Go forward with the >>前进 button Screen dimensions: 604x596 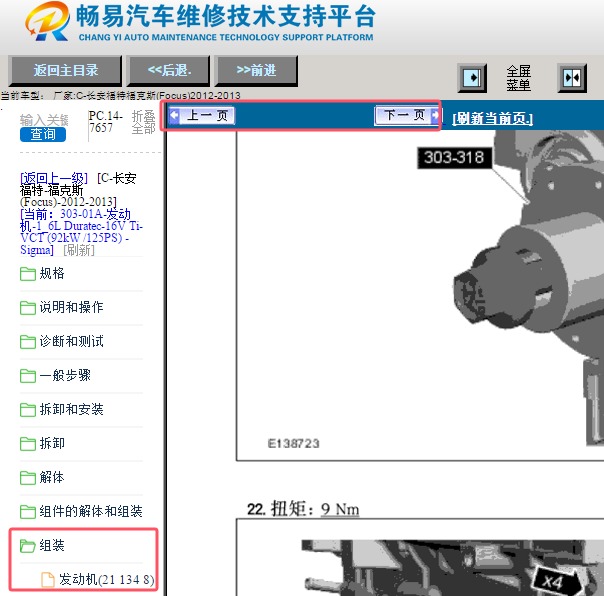[256, 71]
